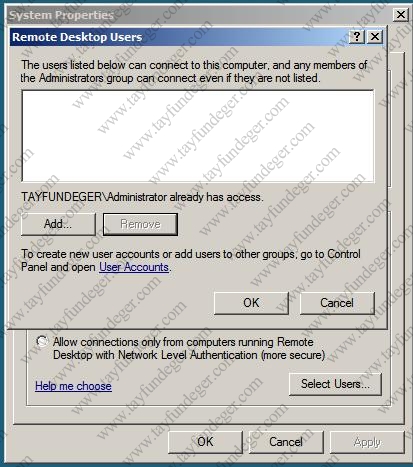
Task: Open the User Accounts link
Action: 134,267
